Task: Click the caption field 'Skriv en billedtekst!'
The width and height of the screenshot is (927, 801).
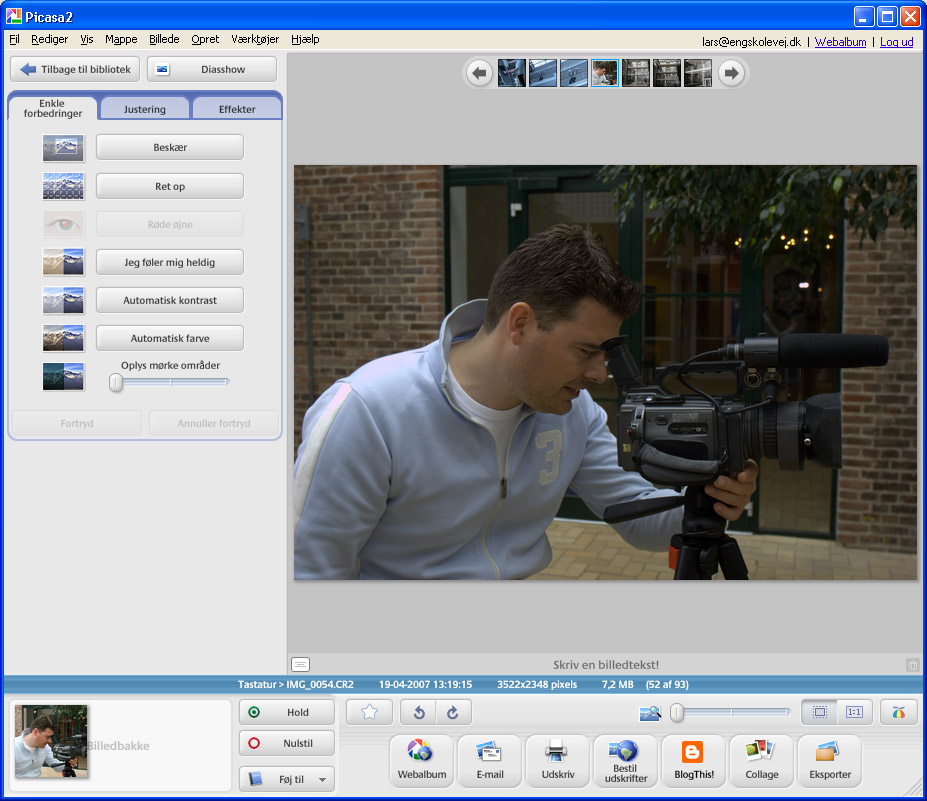Action: pyautogui.click(x=606, y=664)
